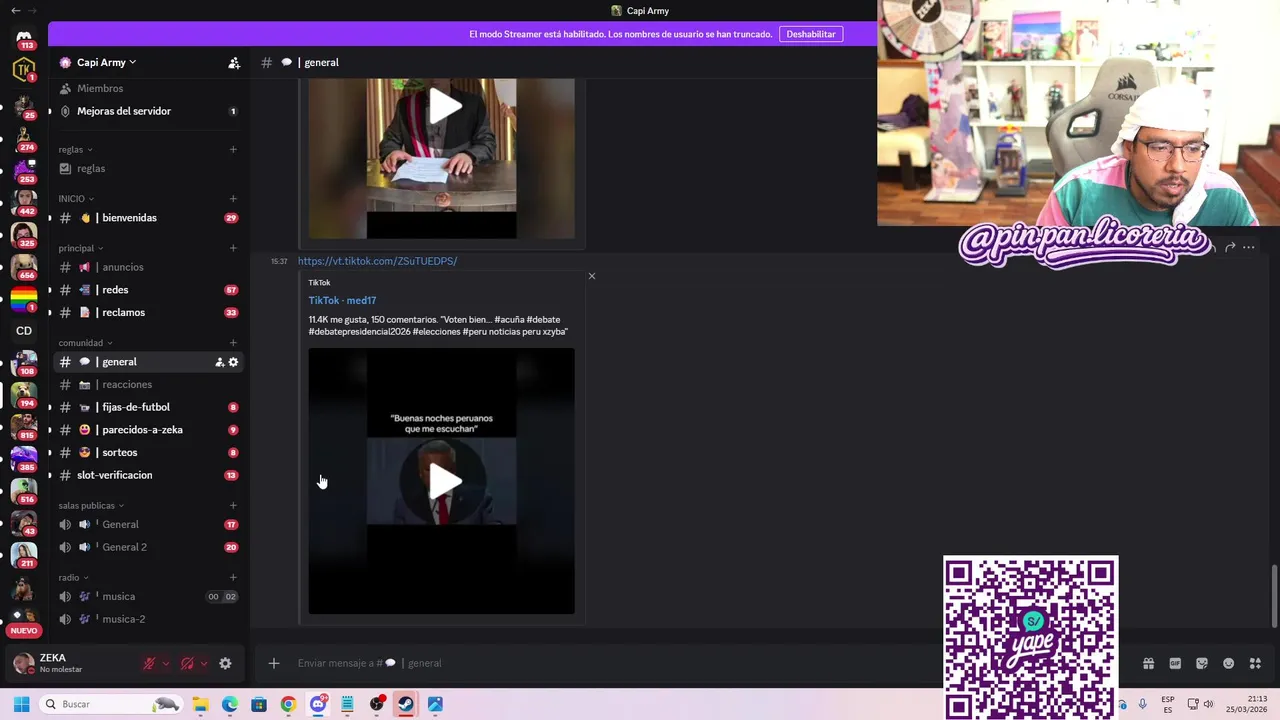Open the emoji picker
1280x720 pixels.
pos(1229,663)
